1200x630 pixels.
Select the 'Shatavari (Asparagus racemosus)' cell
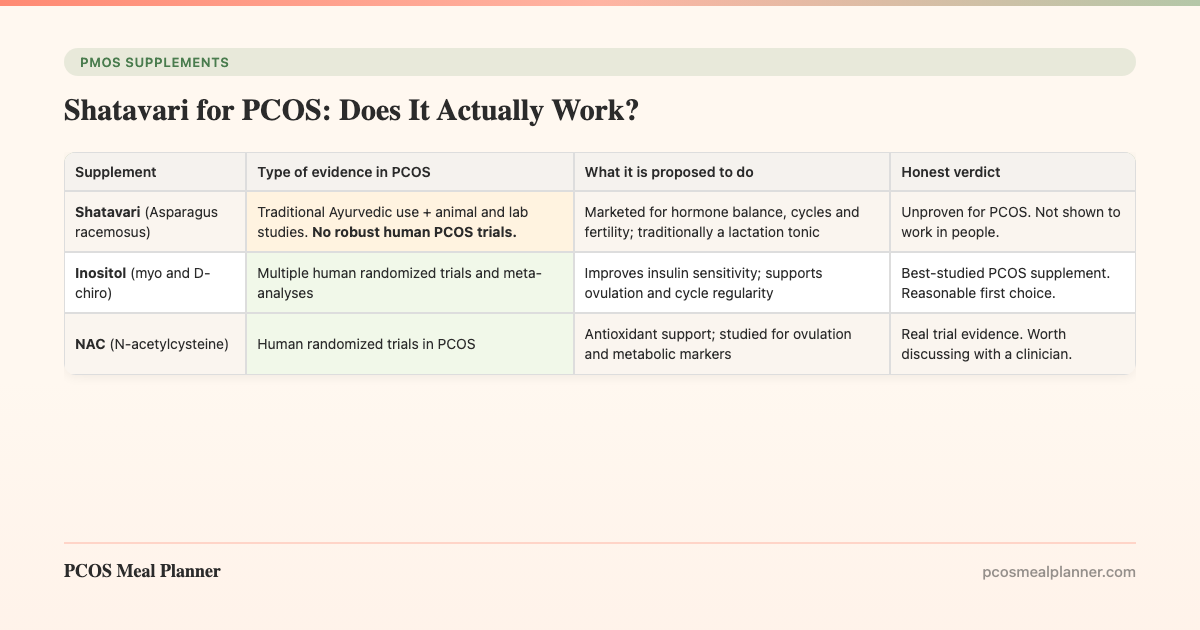pos(155,222)
